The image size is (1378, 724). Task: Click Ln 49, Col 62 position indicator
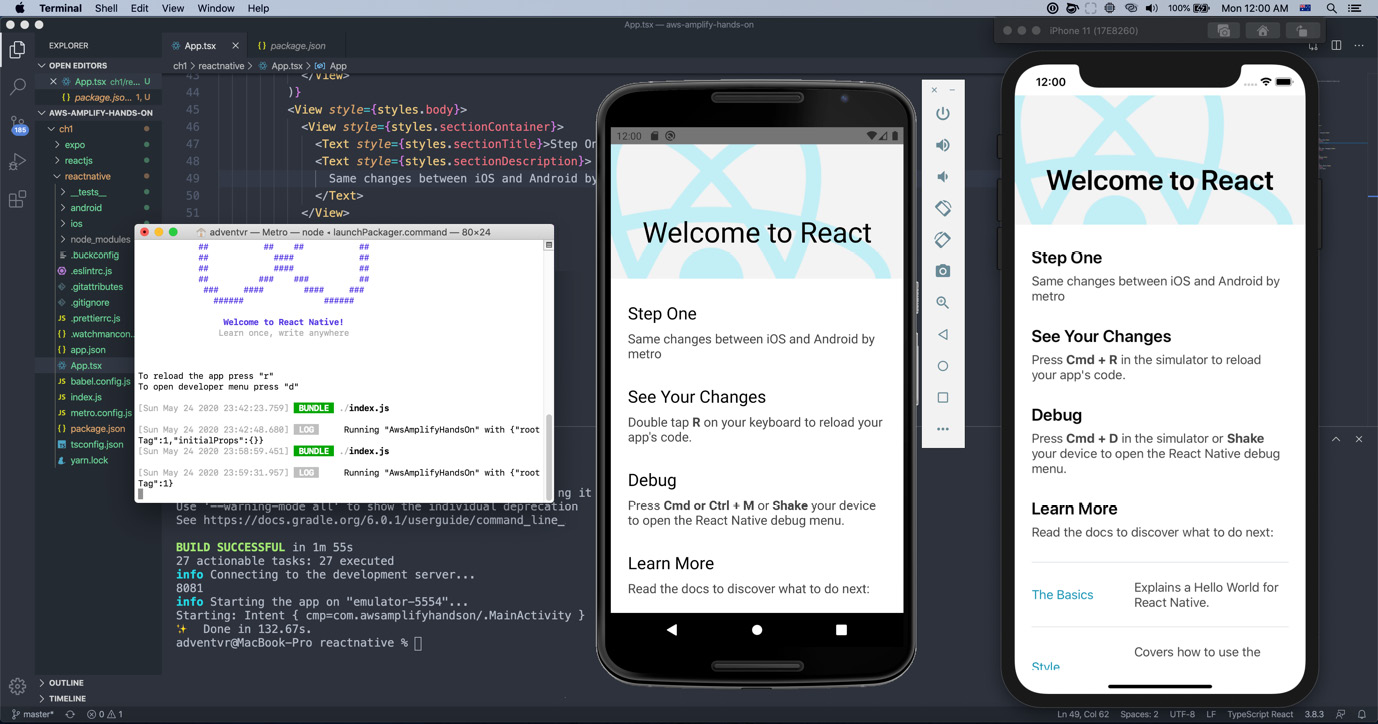(x=1083, y=714)
